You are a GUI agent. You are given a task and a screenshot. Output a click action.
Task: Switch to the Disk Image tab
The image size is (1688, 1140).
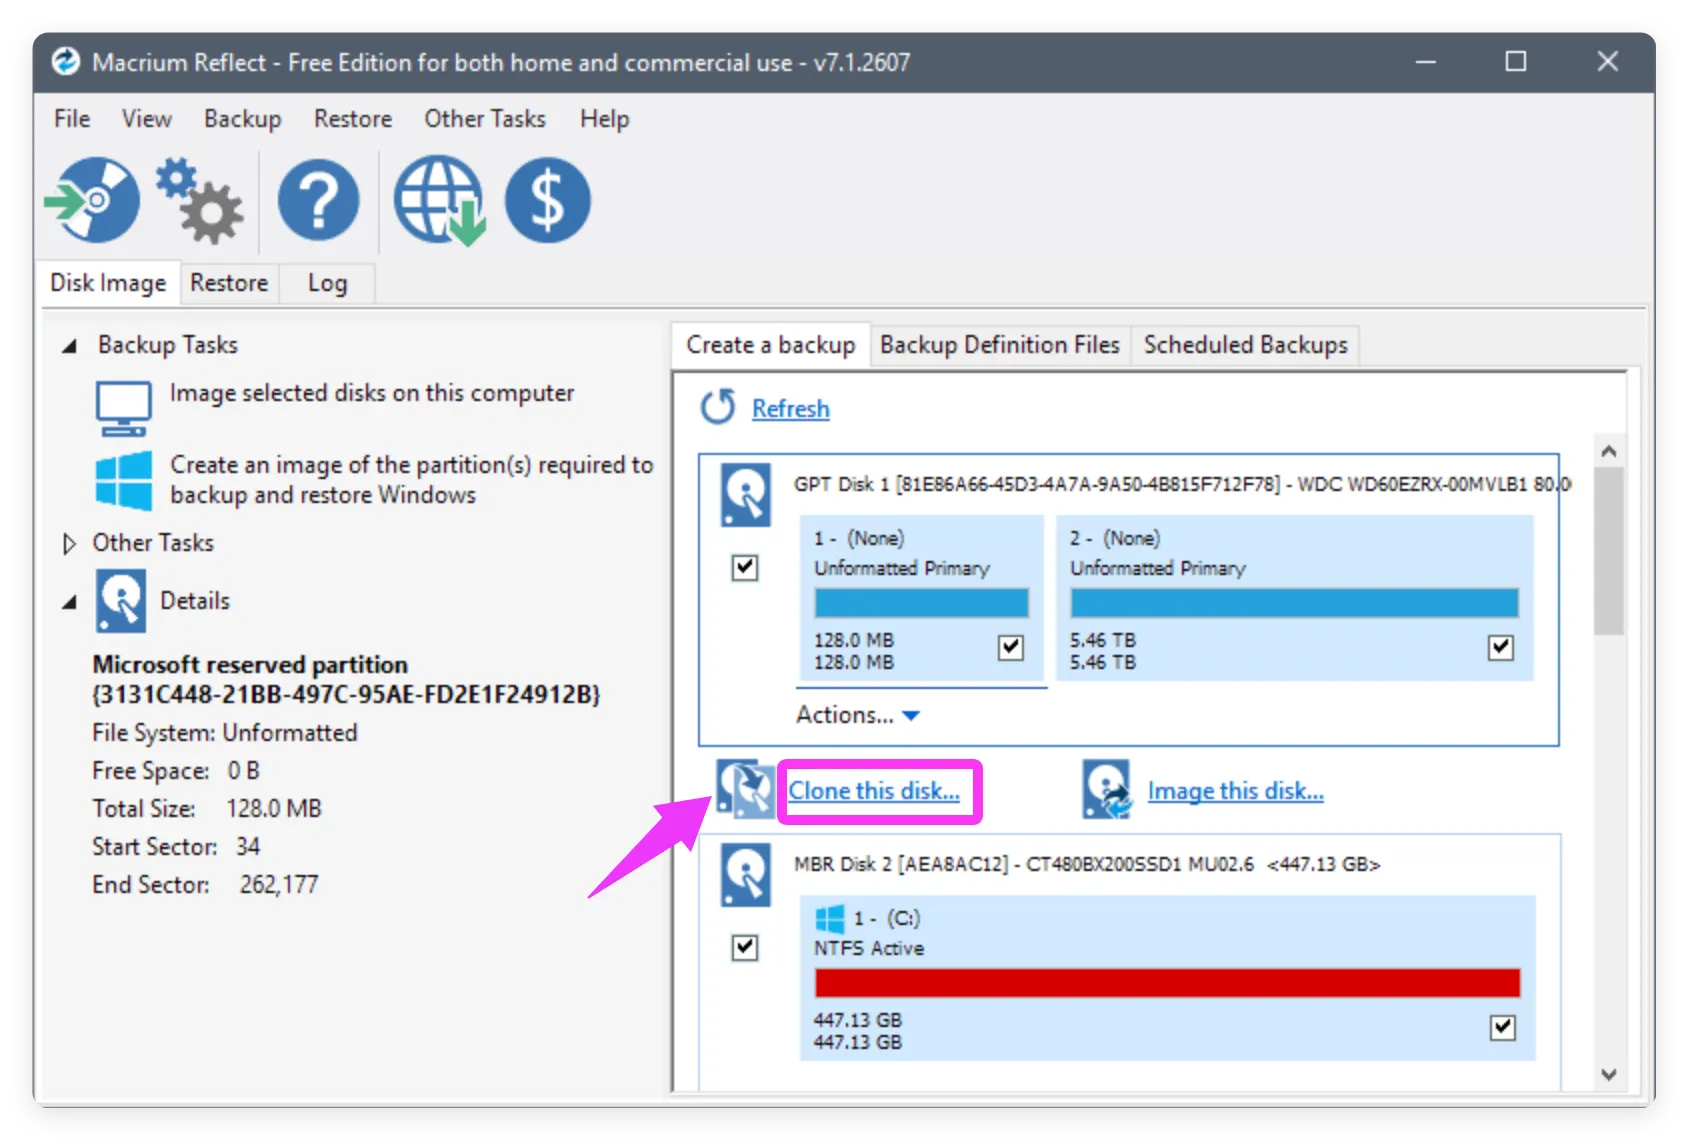coord(108,283)
